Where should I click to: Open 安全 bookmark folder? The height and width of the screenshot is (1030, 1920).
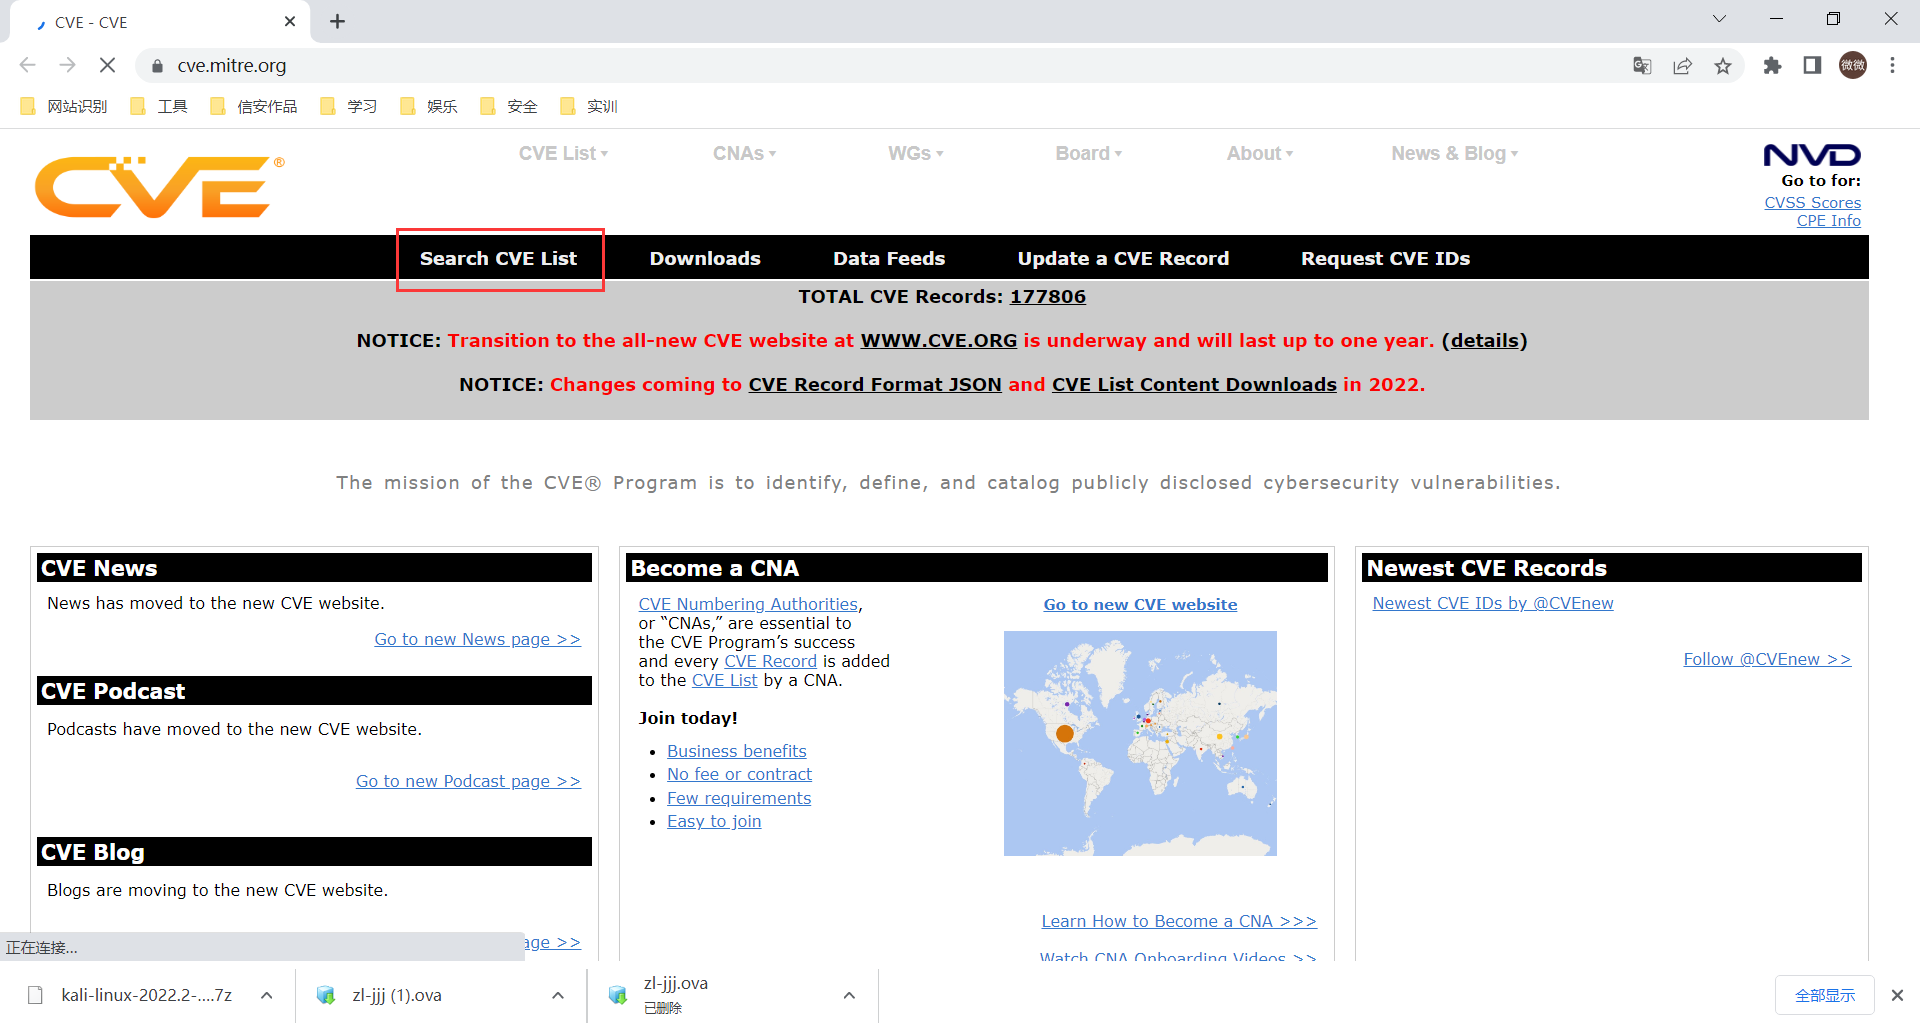[509, 106]
